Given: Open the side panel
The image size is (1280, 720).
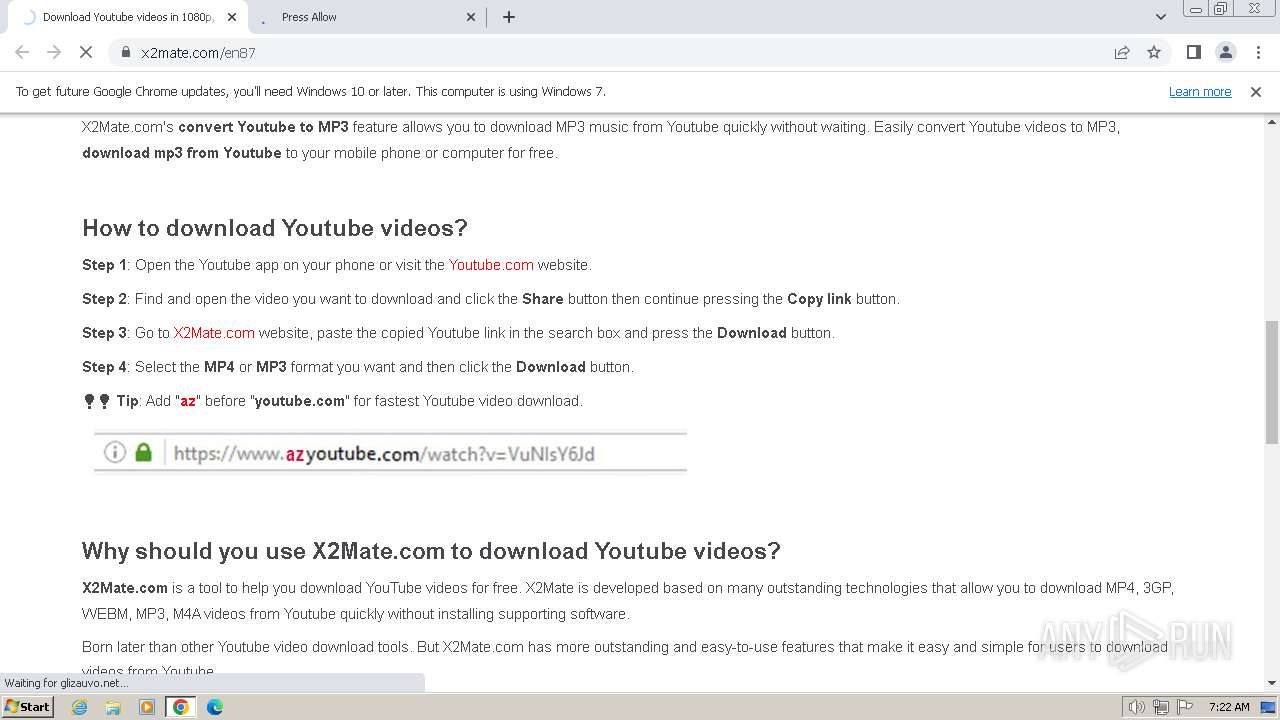Looking at the screenshot, I should [1193, 52].
